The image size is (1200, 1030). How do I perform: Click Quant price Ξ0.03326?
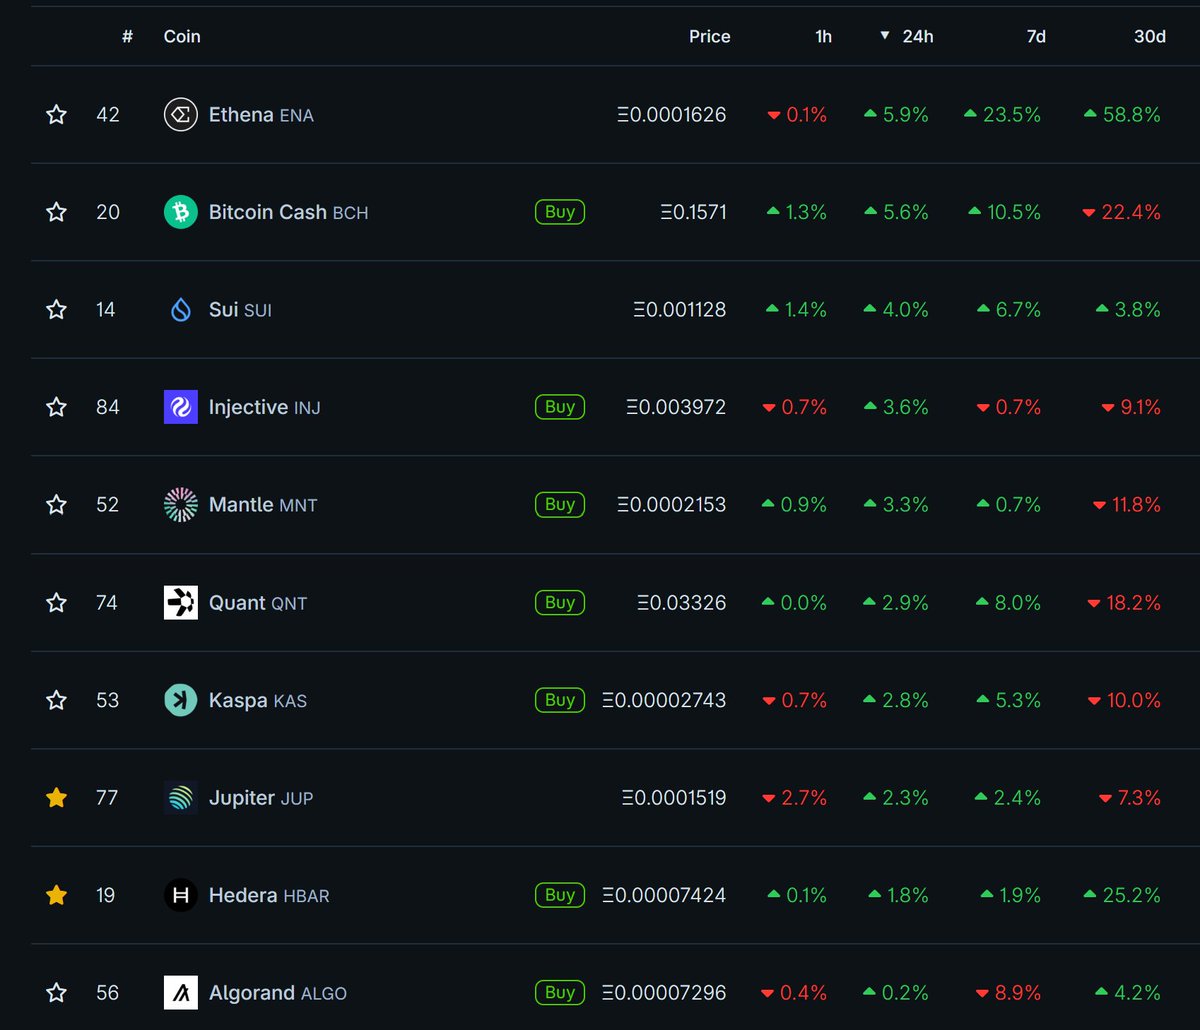(682, 603)
